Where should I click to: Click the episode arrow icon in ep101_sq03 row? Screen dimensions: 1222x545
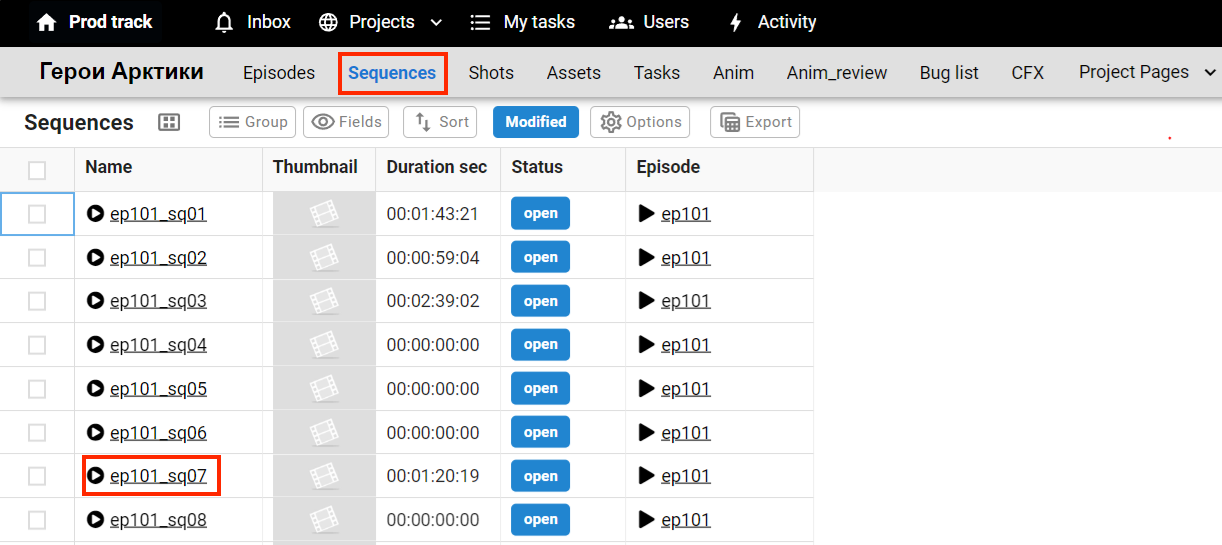coord(647,301)
